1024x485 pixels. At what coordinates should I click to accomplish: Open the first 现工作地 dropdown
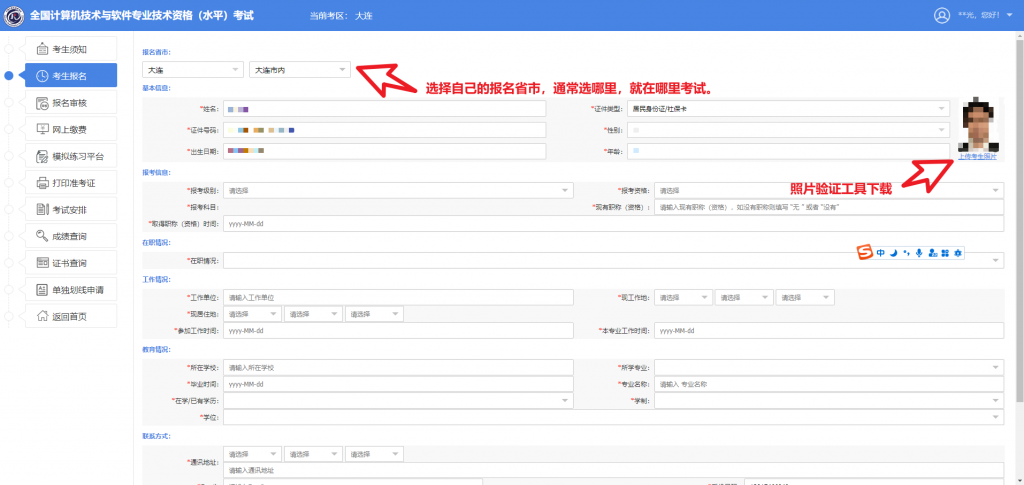(x=683, y=297)
